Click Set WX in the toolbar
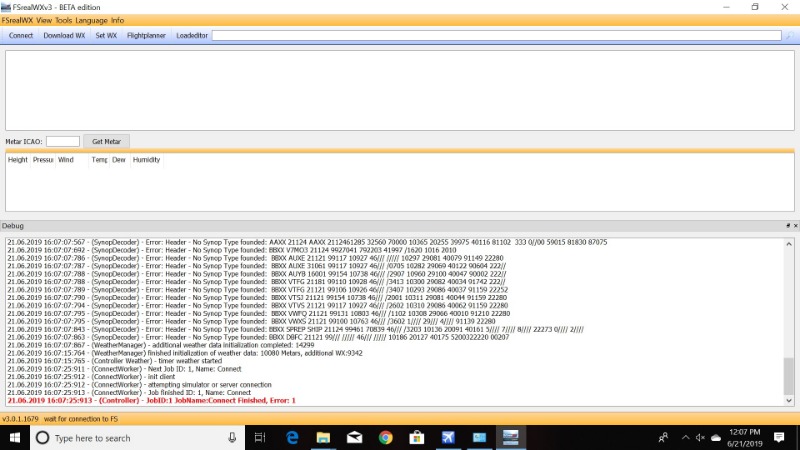800x450 pixels. (x=106, y=35)
